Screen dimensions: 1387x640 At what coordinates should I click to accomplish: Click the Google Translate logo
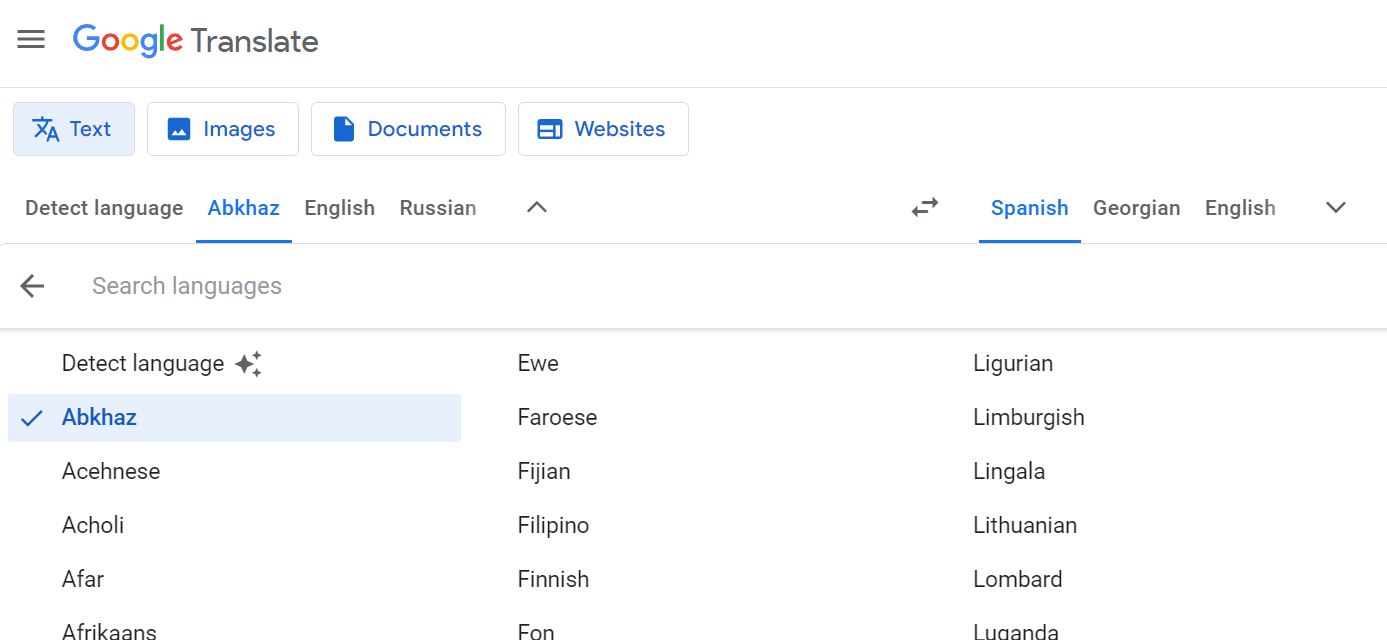195,40
